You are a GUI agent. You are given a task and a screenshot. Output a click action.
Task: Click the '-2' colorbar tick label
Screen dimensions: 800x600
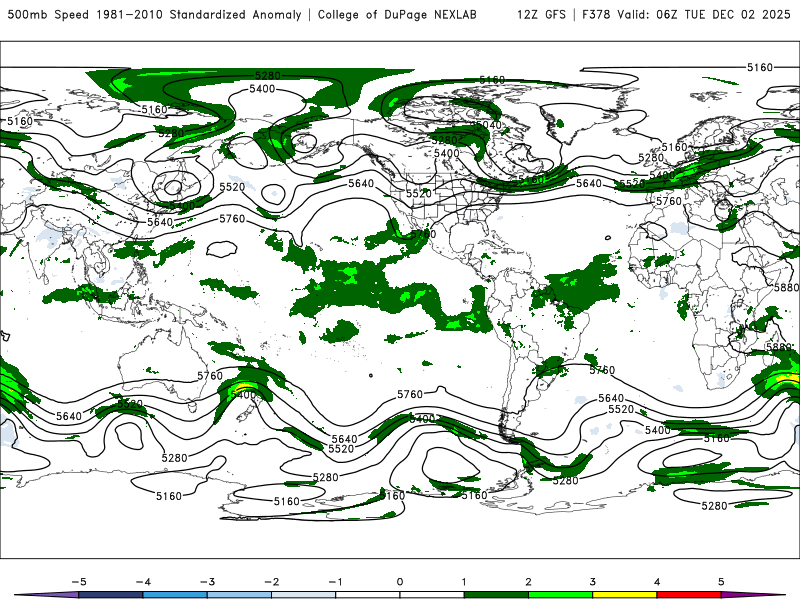271,582
